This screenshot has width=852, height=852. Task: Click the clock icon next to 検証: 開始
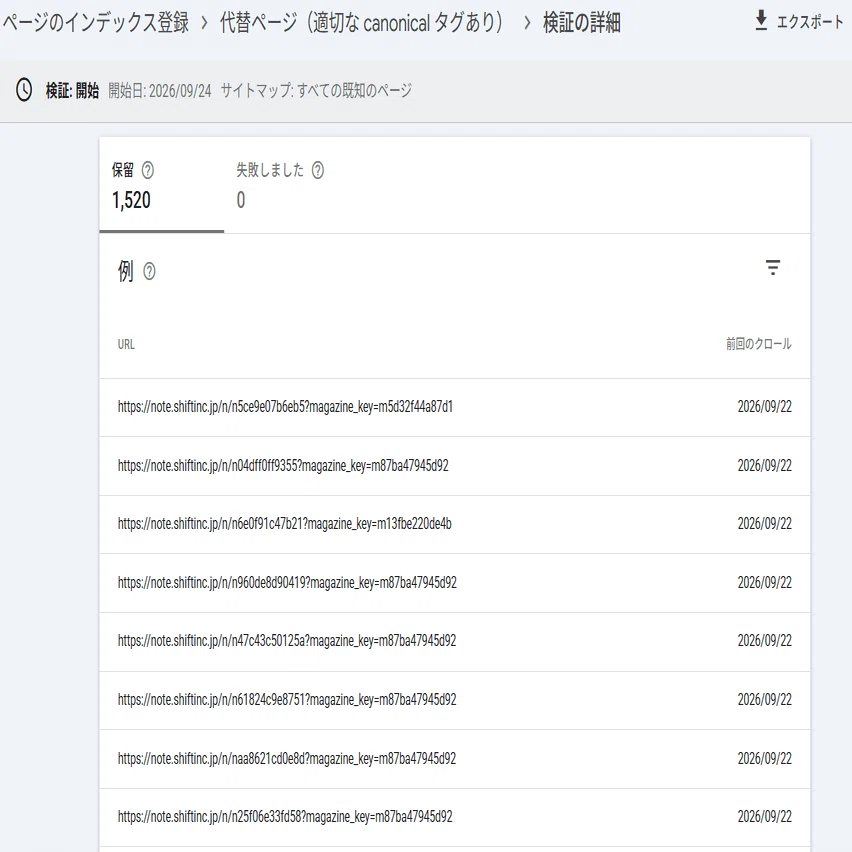[24, 90]
